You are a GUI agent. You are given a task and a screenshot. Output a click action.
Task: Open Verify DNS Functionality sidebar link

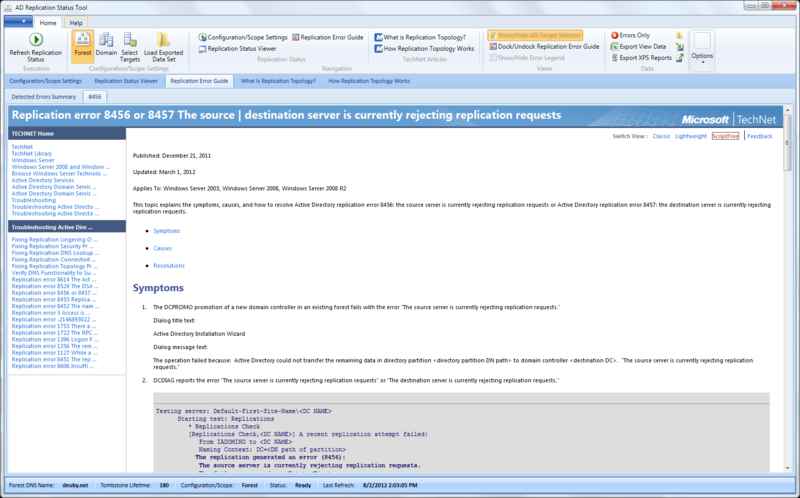click(54, 273)
